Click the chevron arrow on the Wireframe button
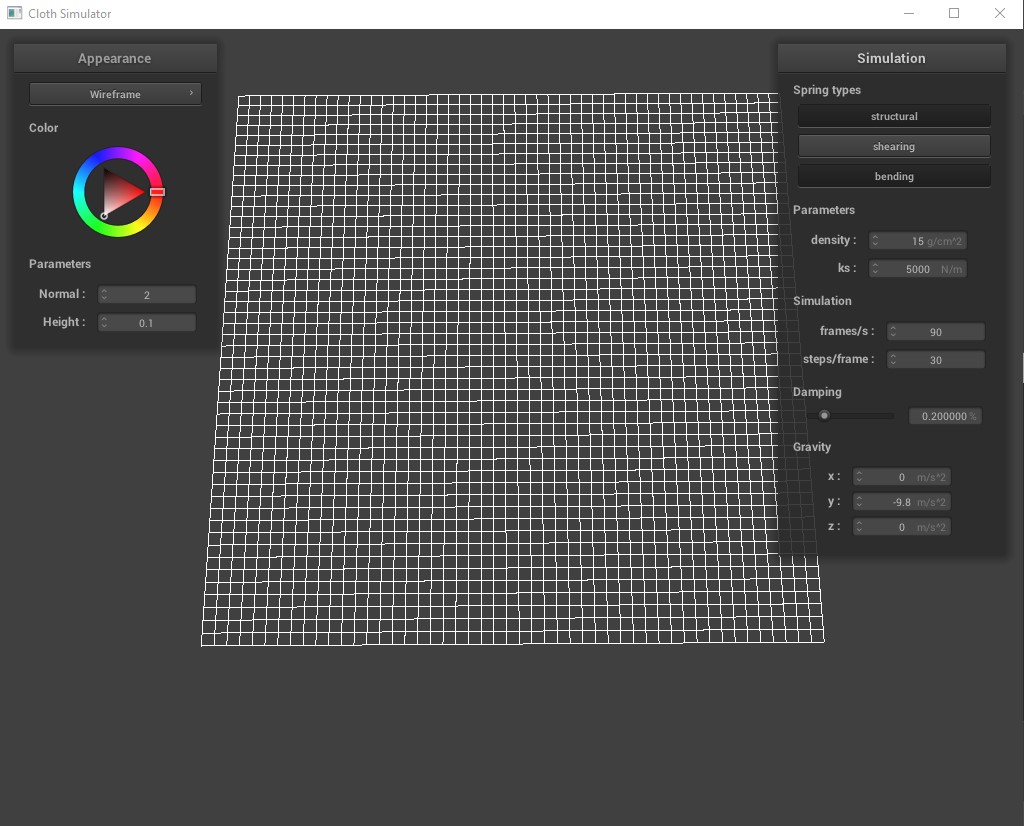 [x=191, y=94]
